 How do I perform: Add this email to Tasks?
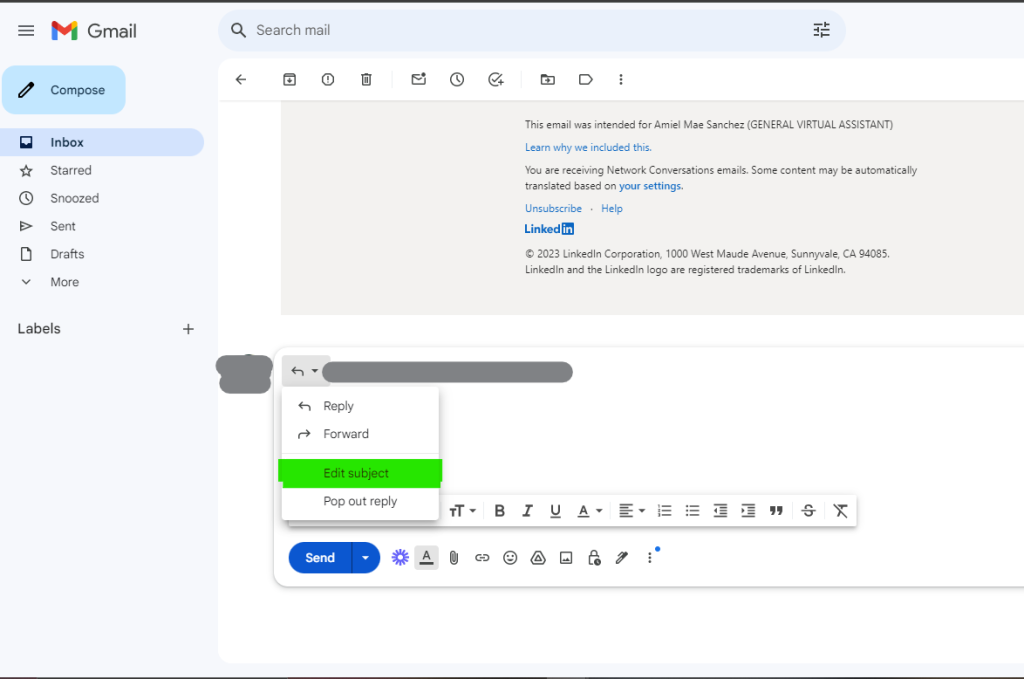click(x=496, y=80)
